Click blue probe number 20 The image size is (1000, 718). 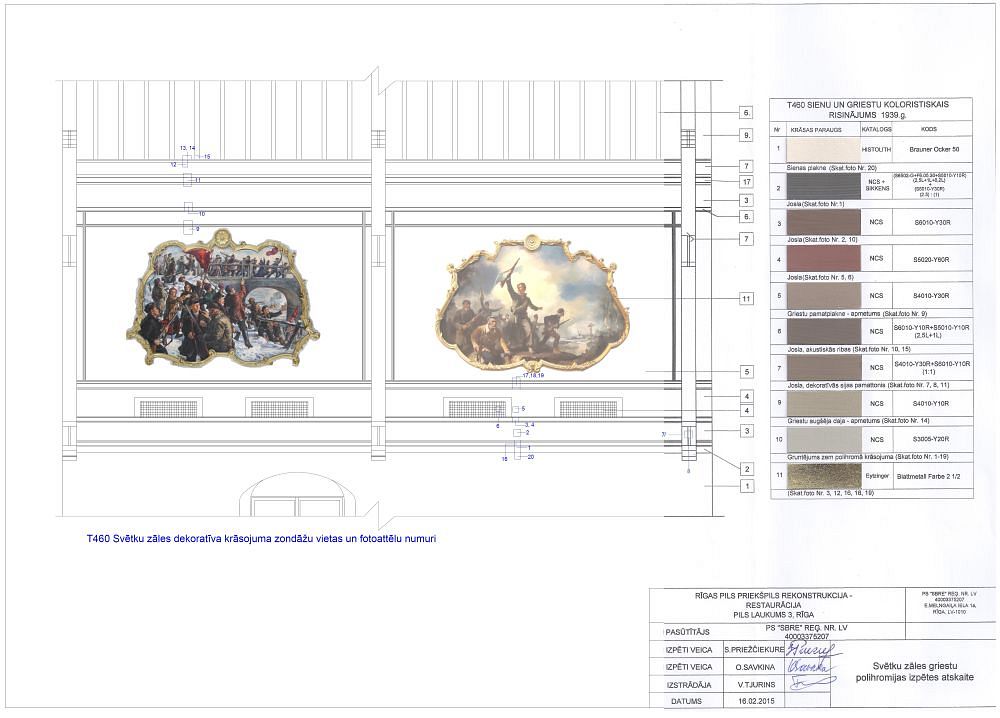pos(531,457)
